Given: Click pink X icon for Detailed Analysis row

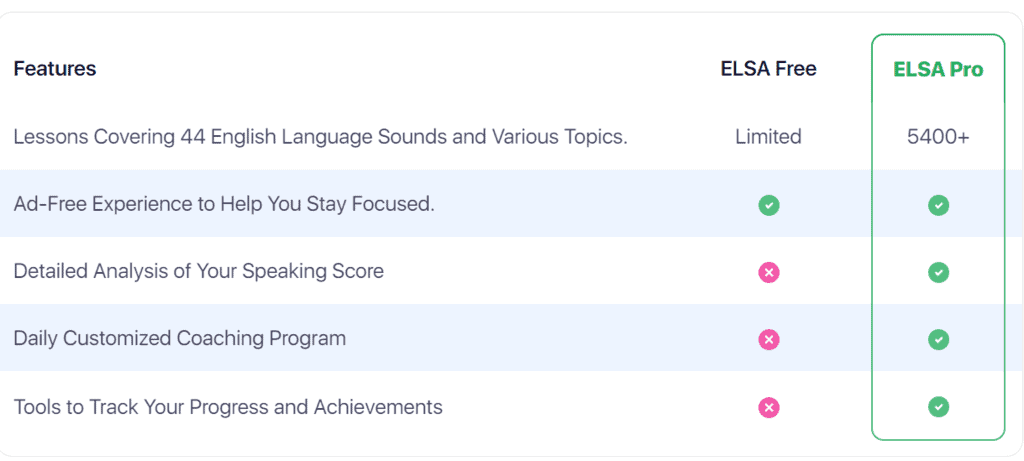Looking at the screenshot, I should [x=769, y=272].
